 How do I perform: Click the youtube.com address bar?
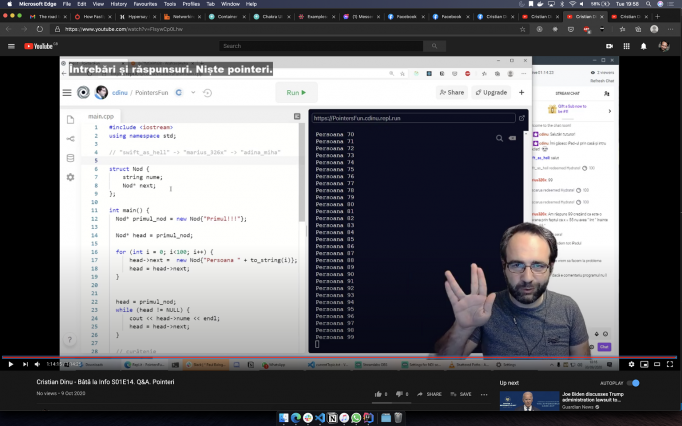287,29
